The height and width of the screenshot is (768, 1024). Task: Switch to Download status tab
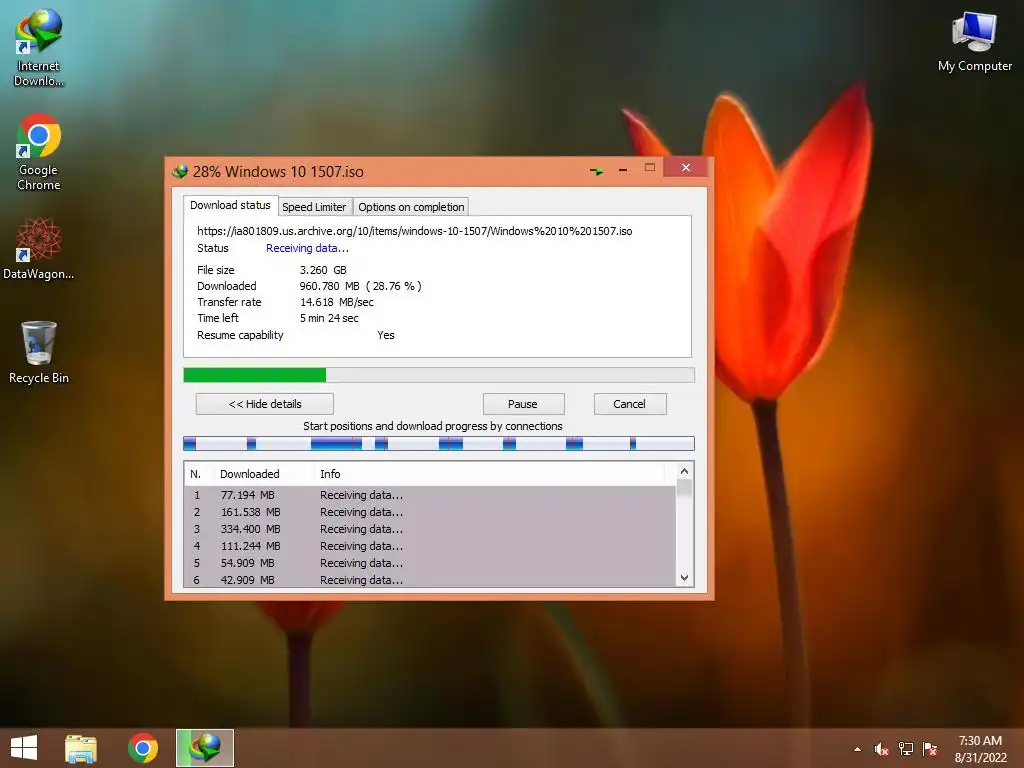(230, 205)
